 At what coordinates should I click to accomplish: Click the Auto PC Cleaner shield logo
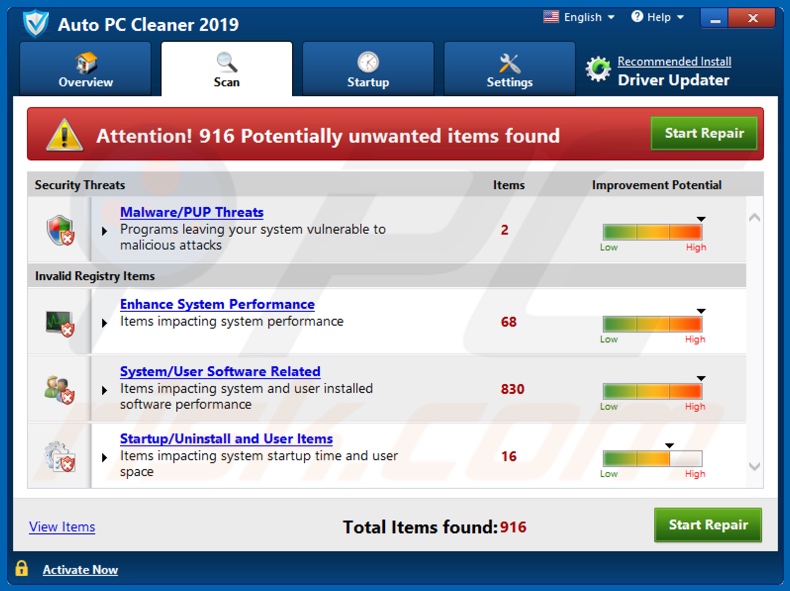point(36,24)
